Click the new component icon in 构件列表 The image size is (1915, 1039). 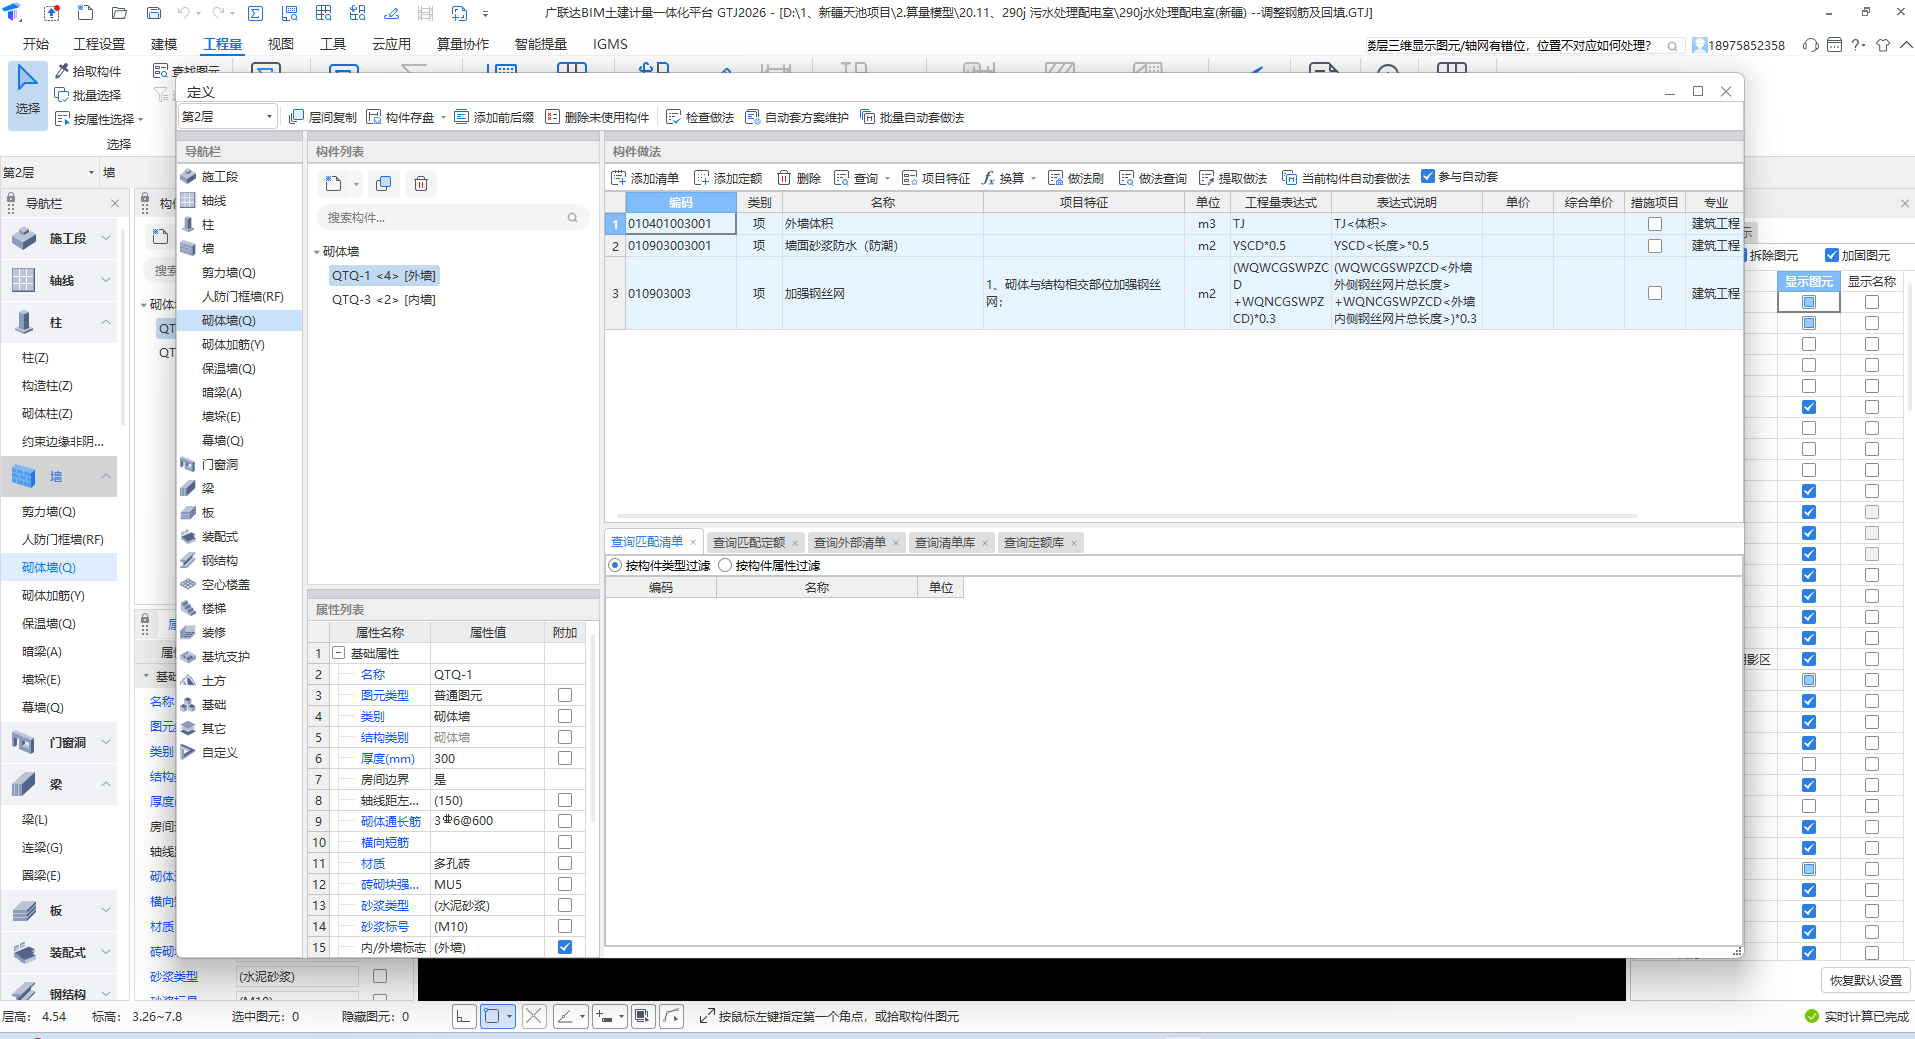coord(333,183)
